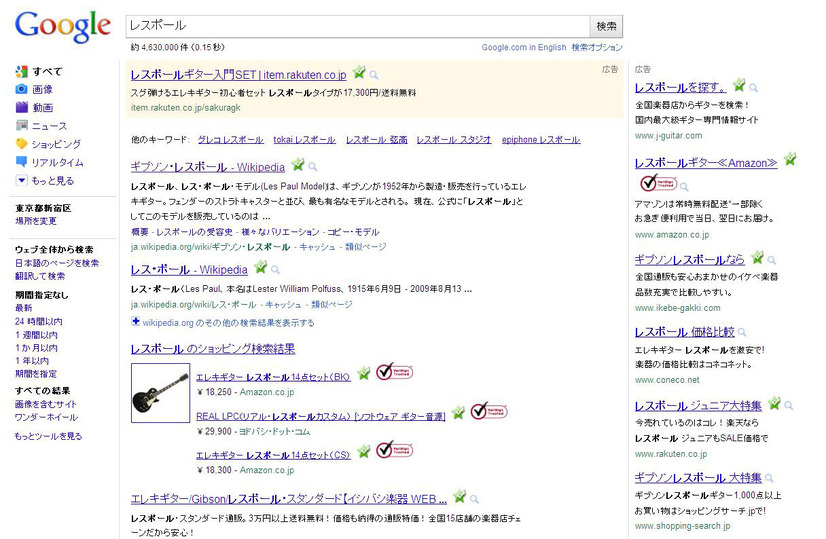Open レスポール のショッピング検索結果 link
Viewport: 826px width, 539px height.
point(213,349)
